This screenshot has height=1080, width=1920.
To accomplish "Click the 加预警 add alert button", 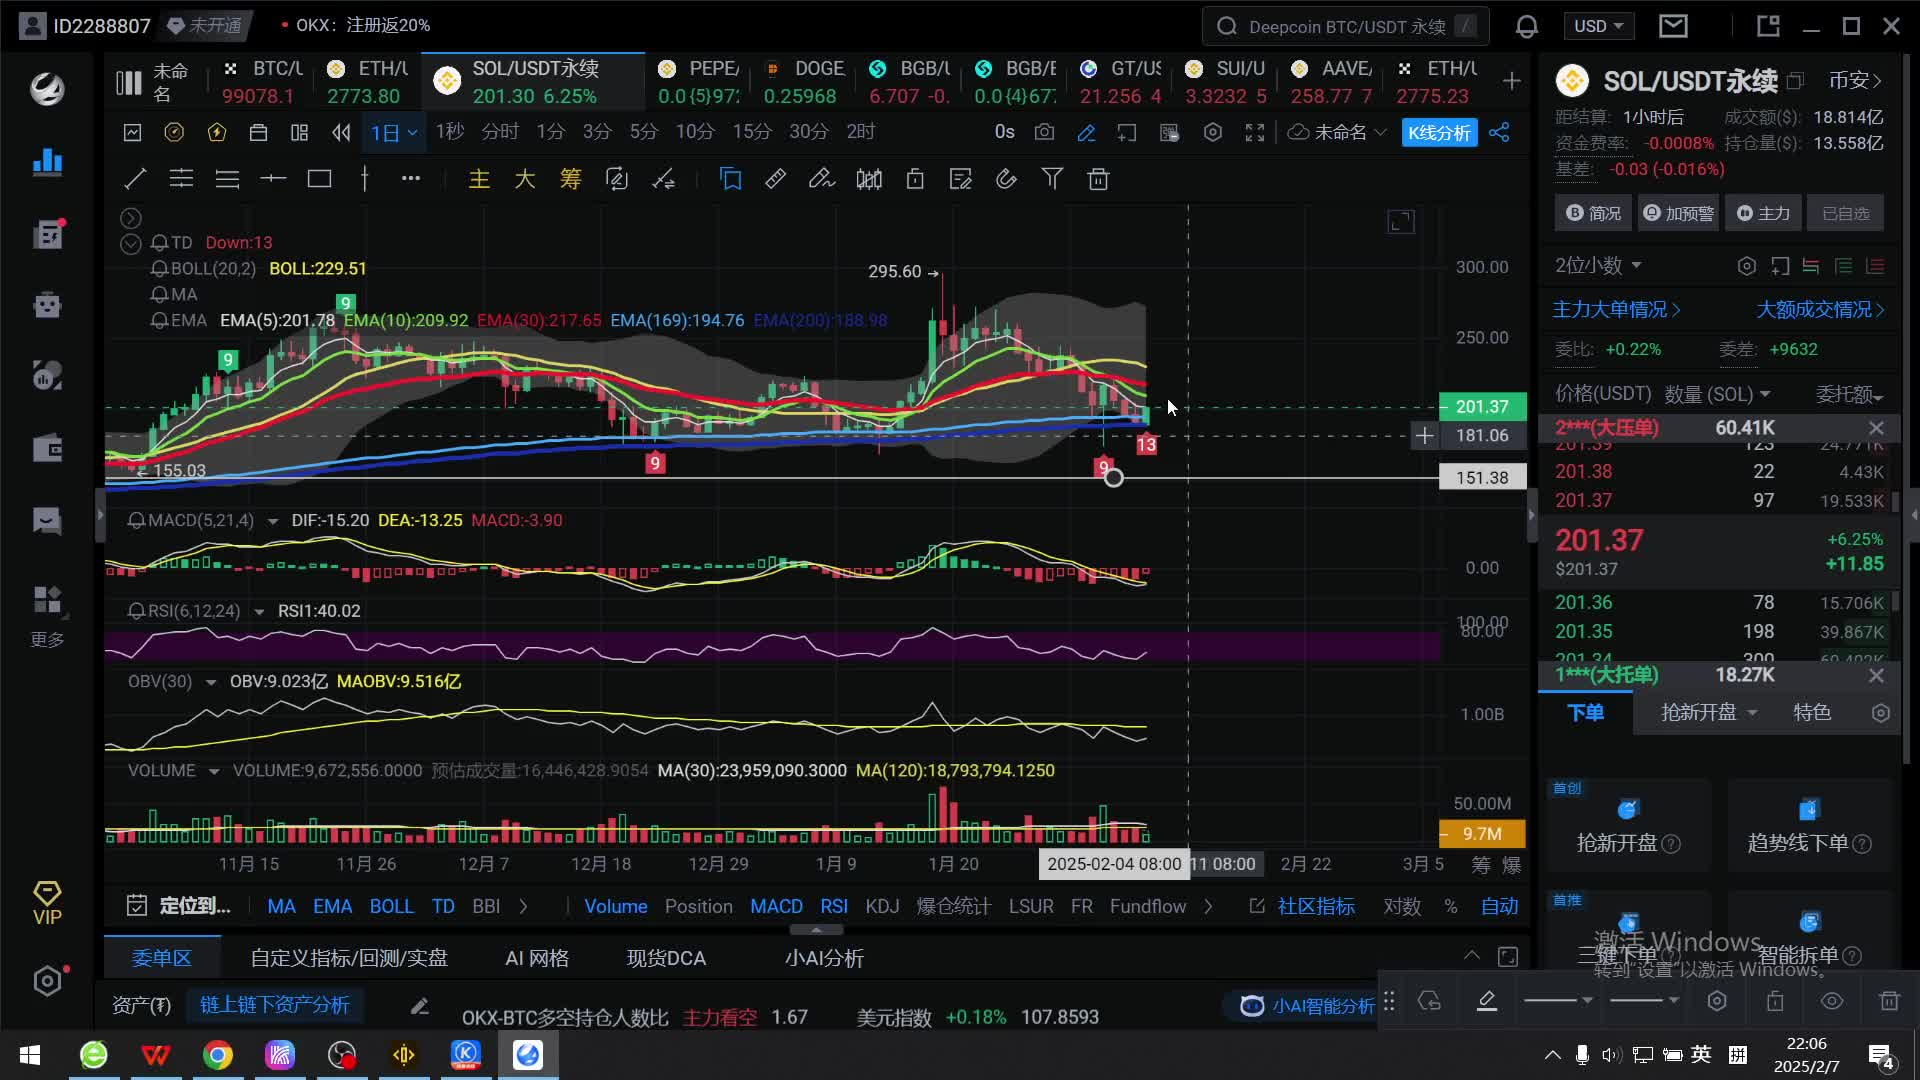I will point(1678,213).
